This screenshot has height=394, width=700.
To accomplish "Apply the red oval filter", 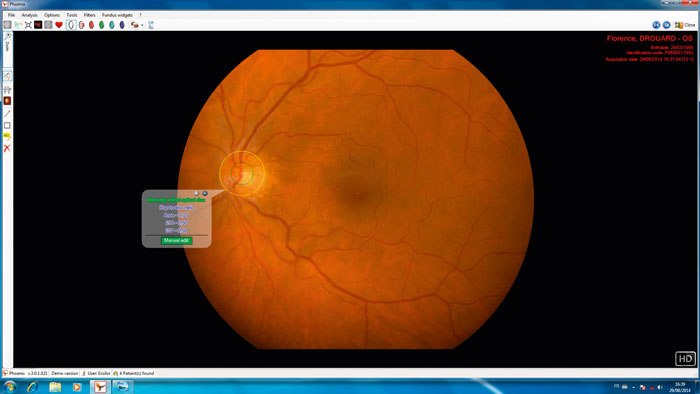I will (x=92, y=25).
